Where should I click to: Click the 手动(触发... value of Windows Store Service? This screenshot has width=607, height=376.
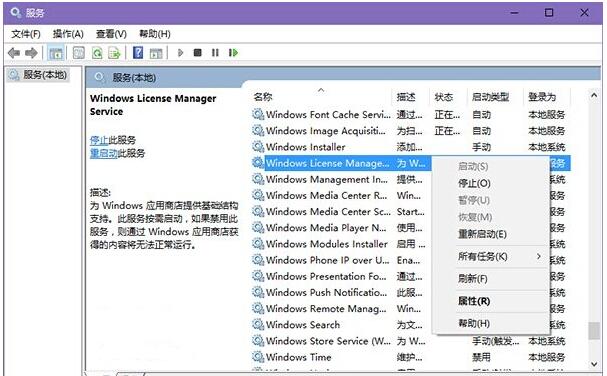tap(496, 341)
